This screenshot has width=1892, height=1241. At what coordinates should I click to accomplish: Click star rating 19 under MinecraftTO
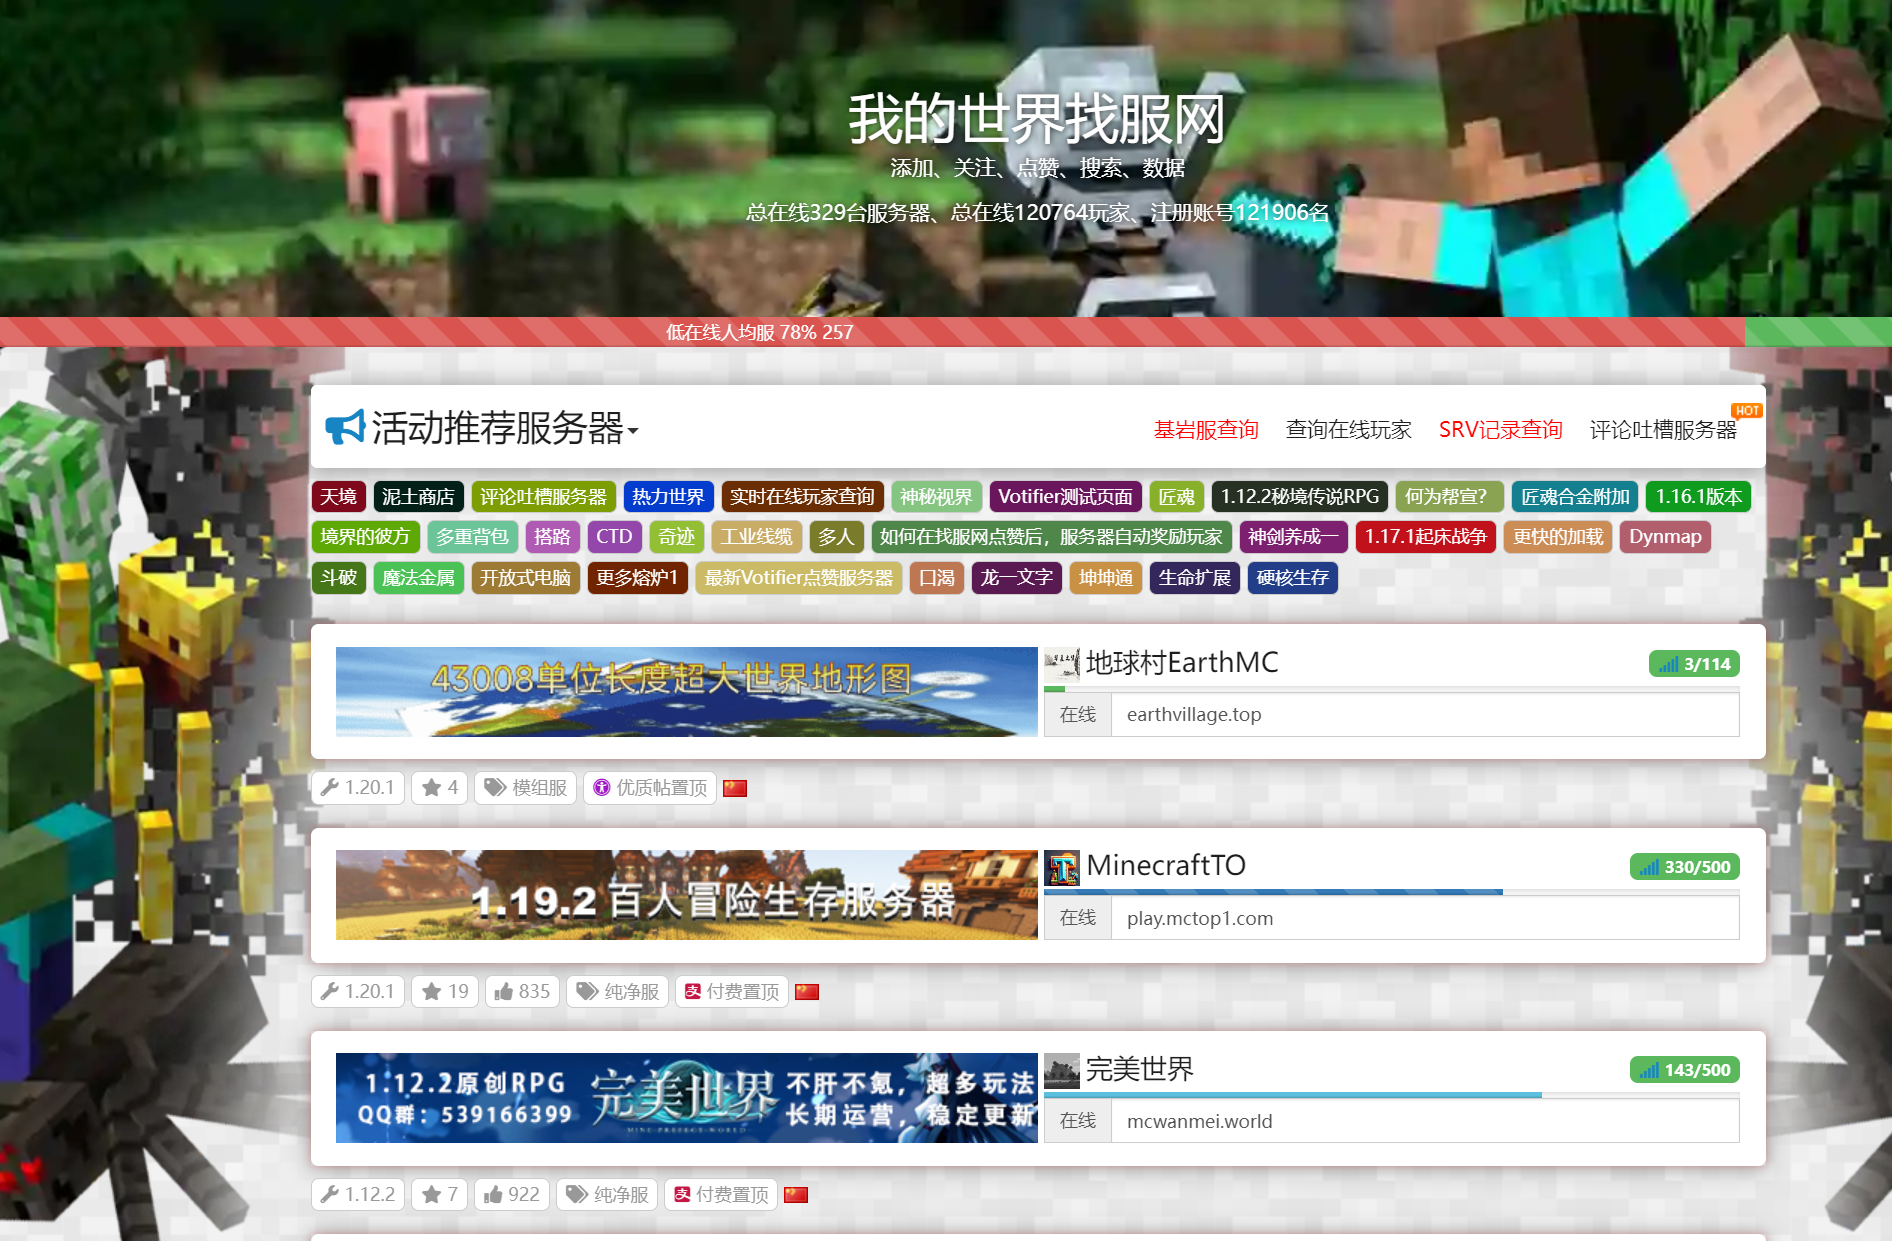click(445, 991)
